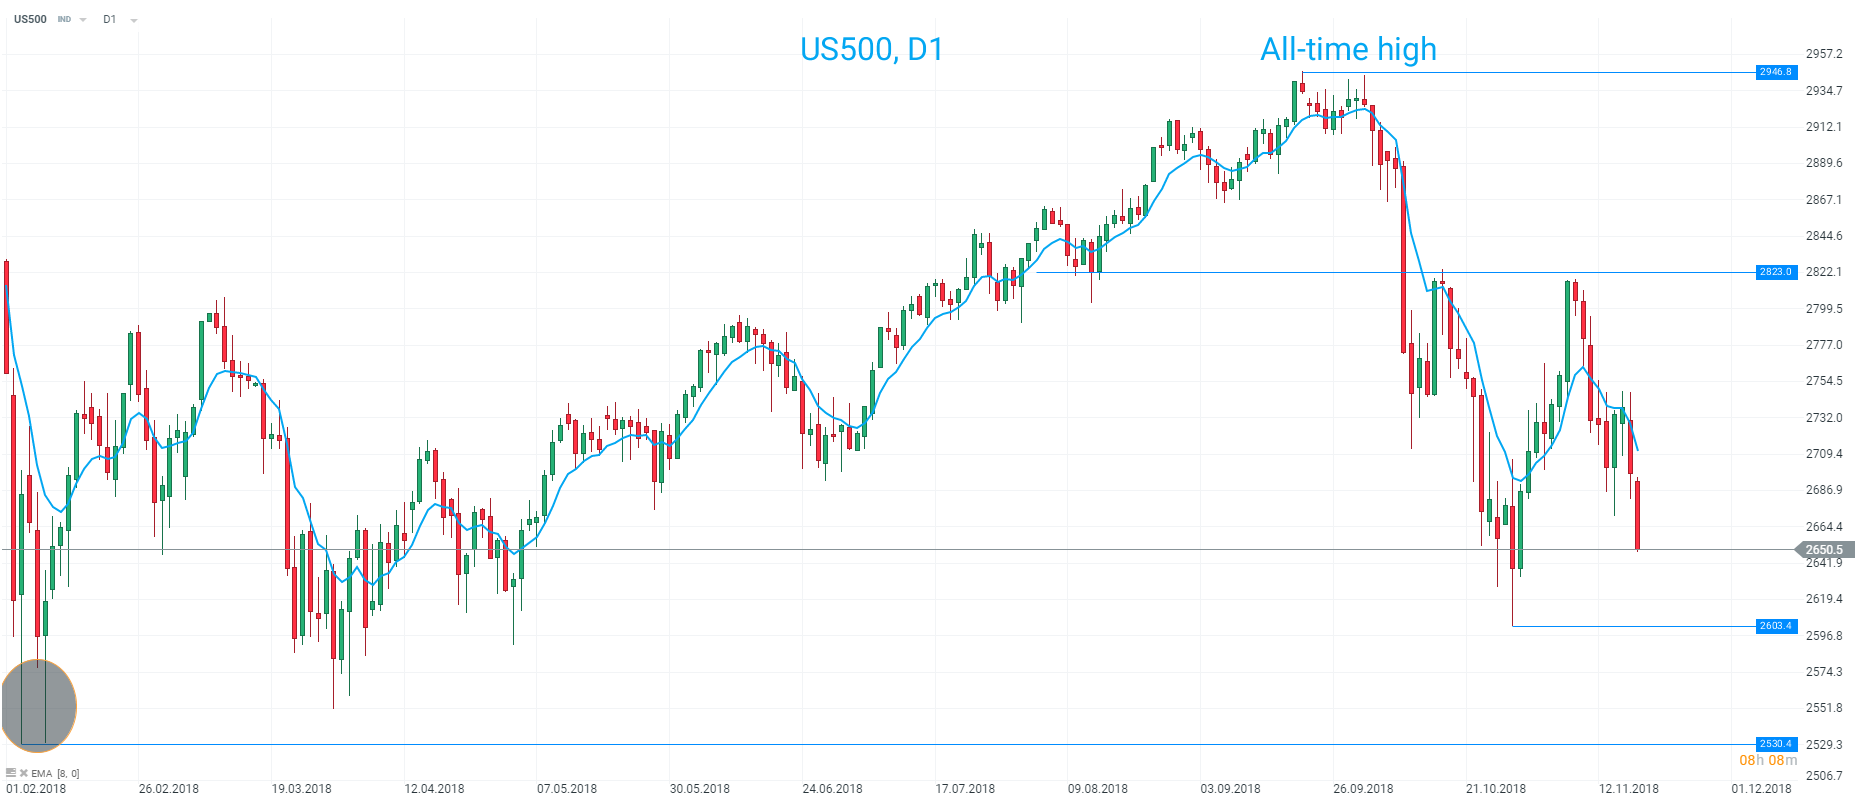Viewport: 1866px width, 806px height.
Task: Click the current price marker 2650.5
Action: click(x=1824, y=550)
